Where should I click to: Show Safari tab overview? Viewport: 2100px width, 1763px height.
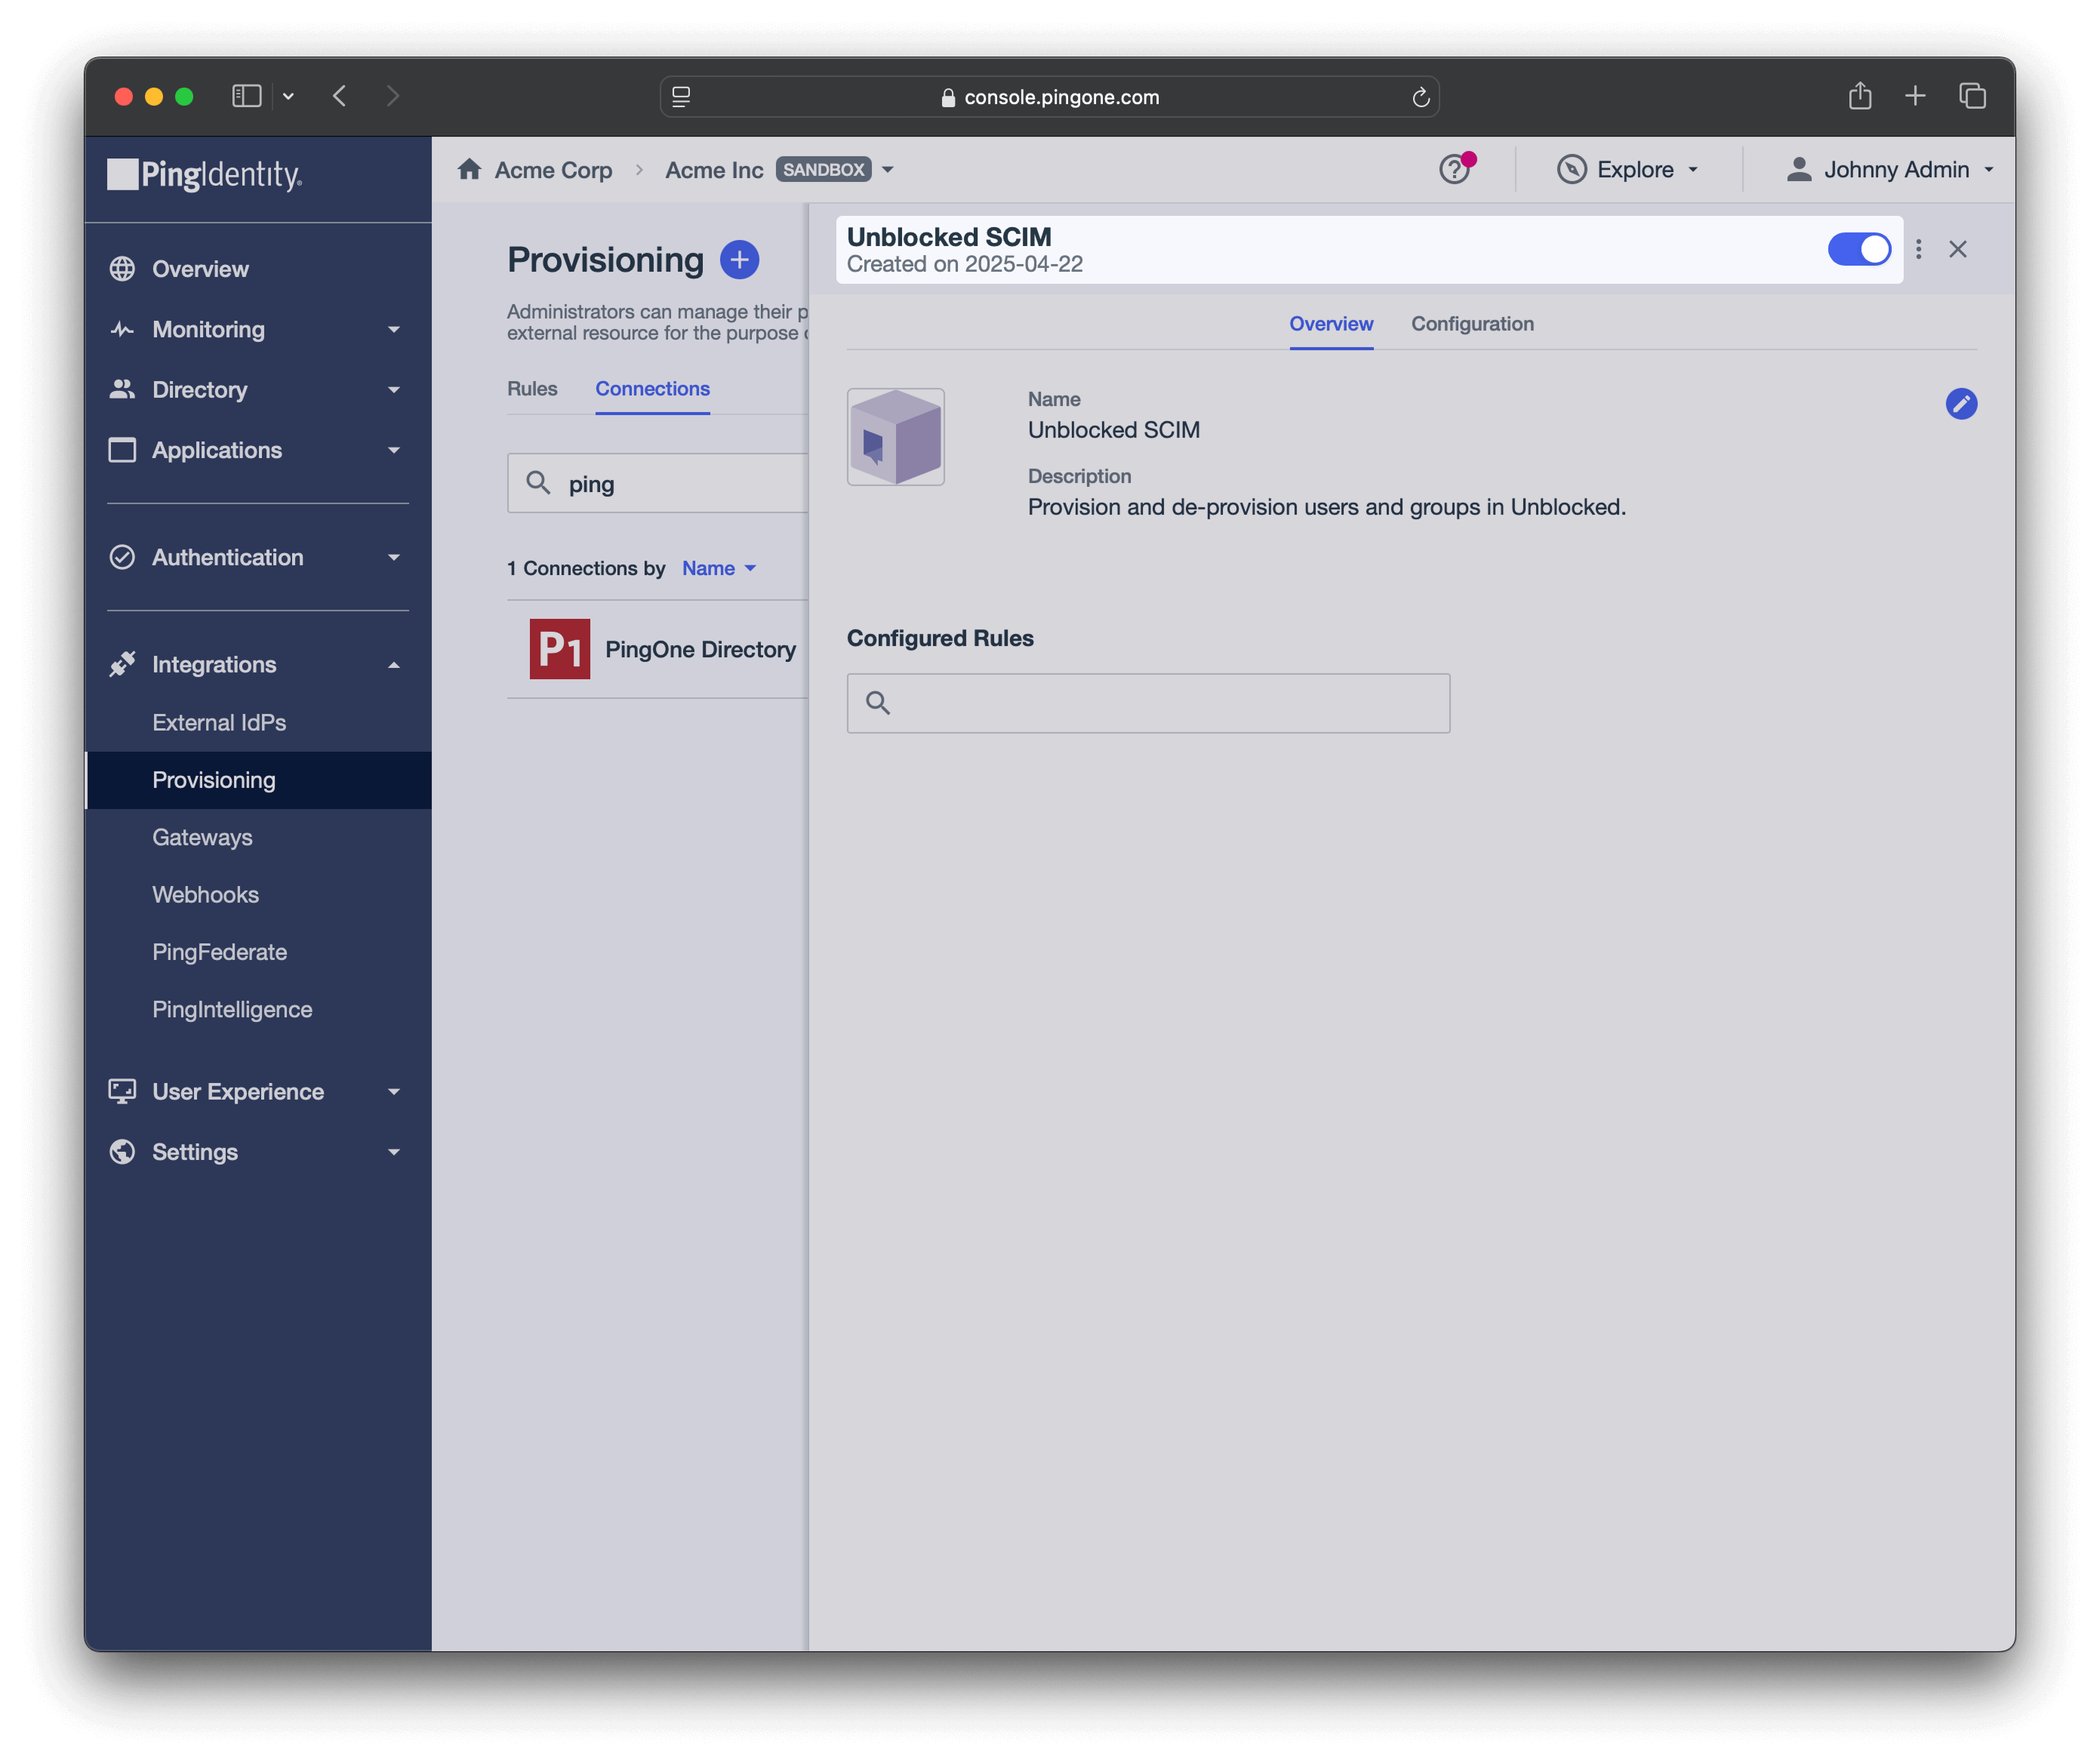(1971, 96)
